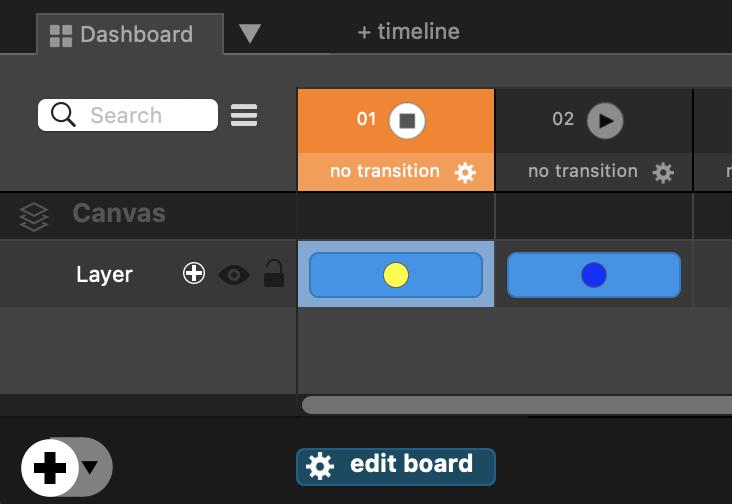
Task: Click the magnifying glass search icon
Action: tap(63, 115)
